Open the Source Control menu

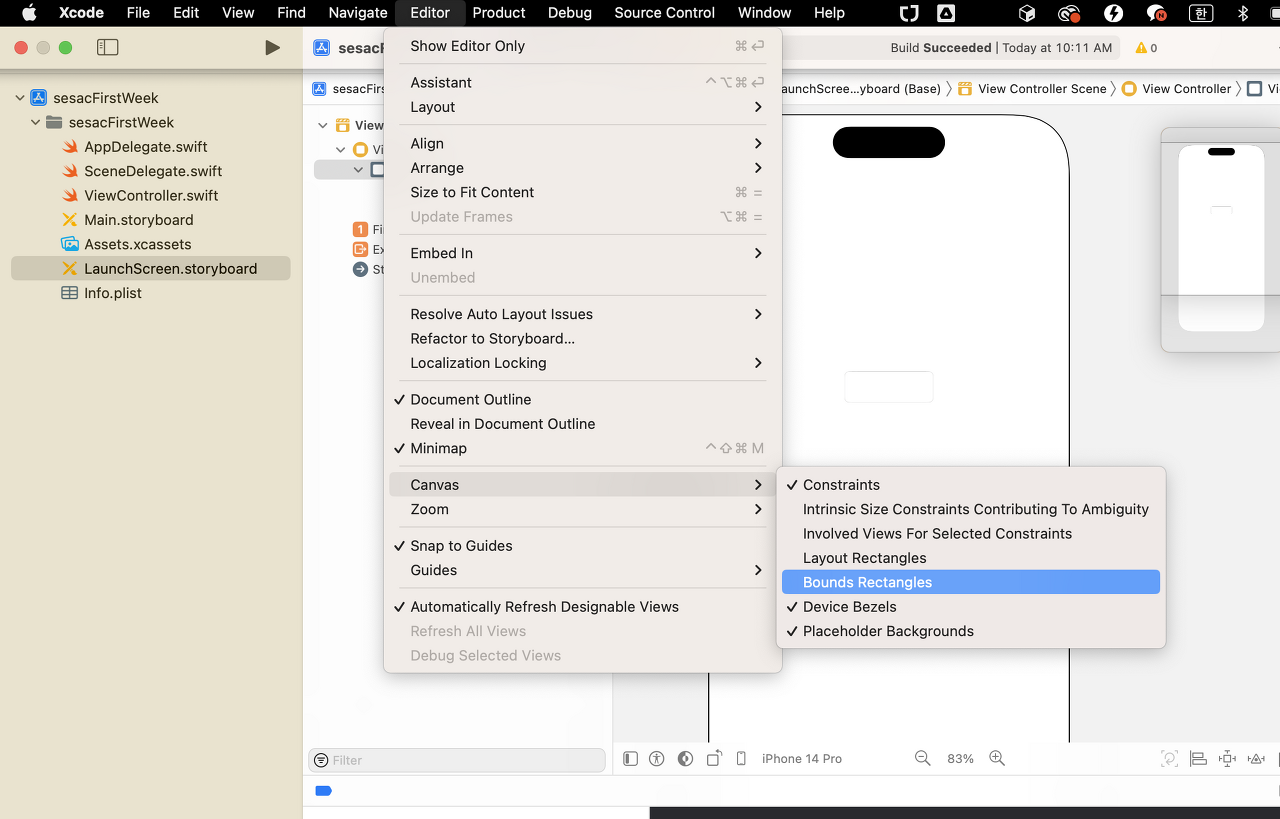point(665,13)
